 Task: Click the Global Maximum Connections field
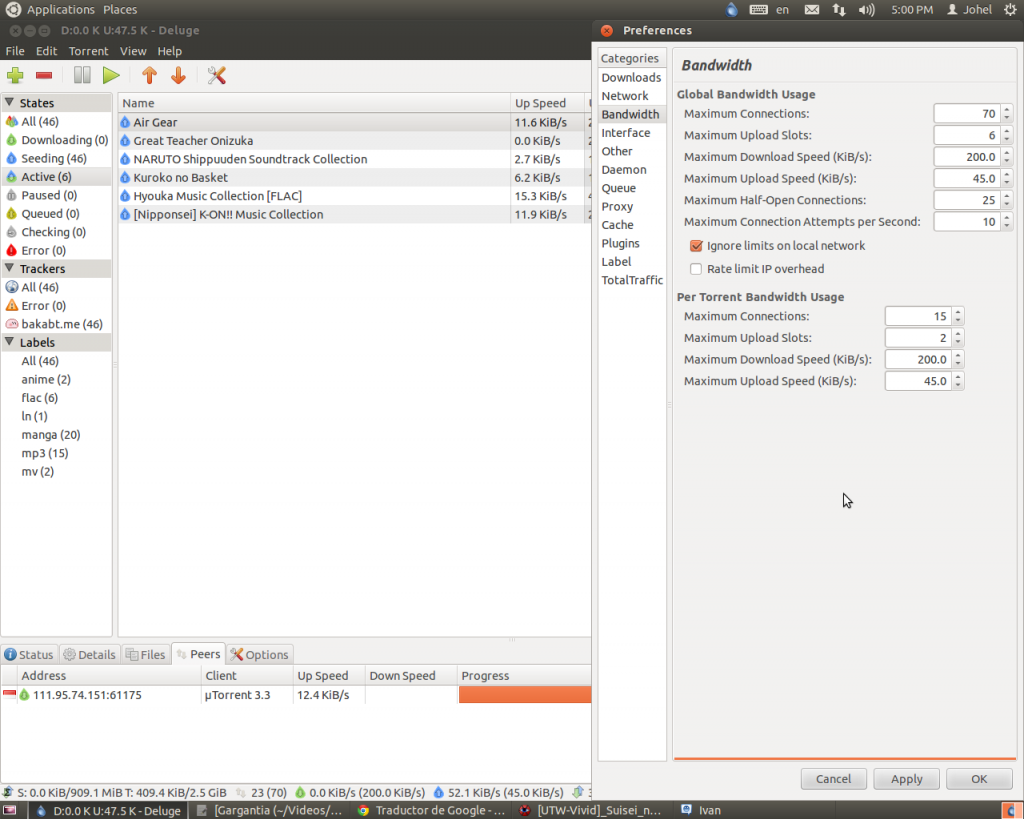pyautogui.click(x=967, y=114)
